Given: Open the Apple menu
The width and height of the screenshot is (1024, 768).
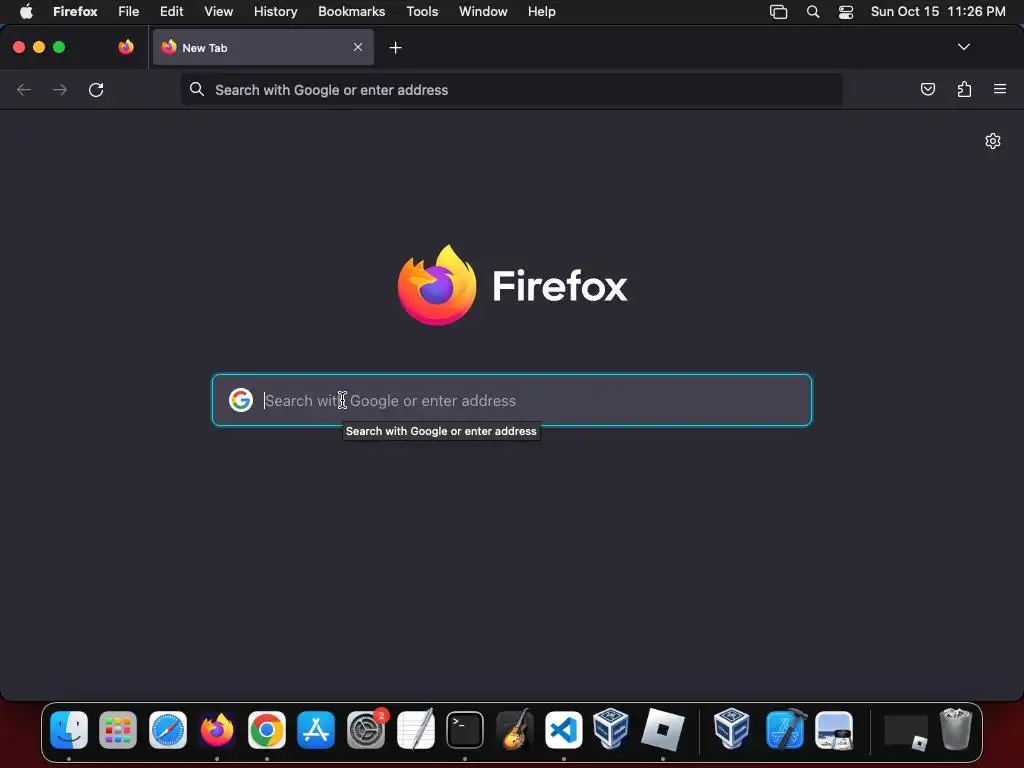Looking at the screenshot, I should point(26,11).
